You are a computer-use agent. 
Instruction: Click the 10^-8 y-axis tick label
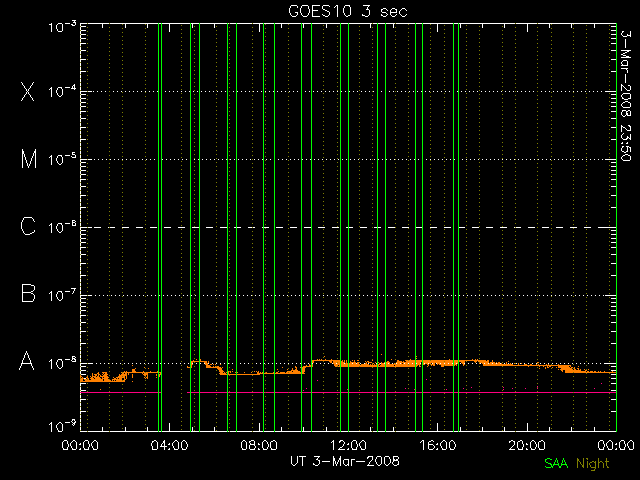click(x=62, y=363)
